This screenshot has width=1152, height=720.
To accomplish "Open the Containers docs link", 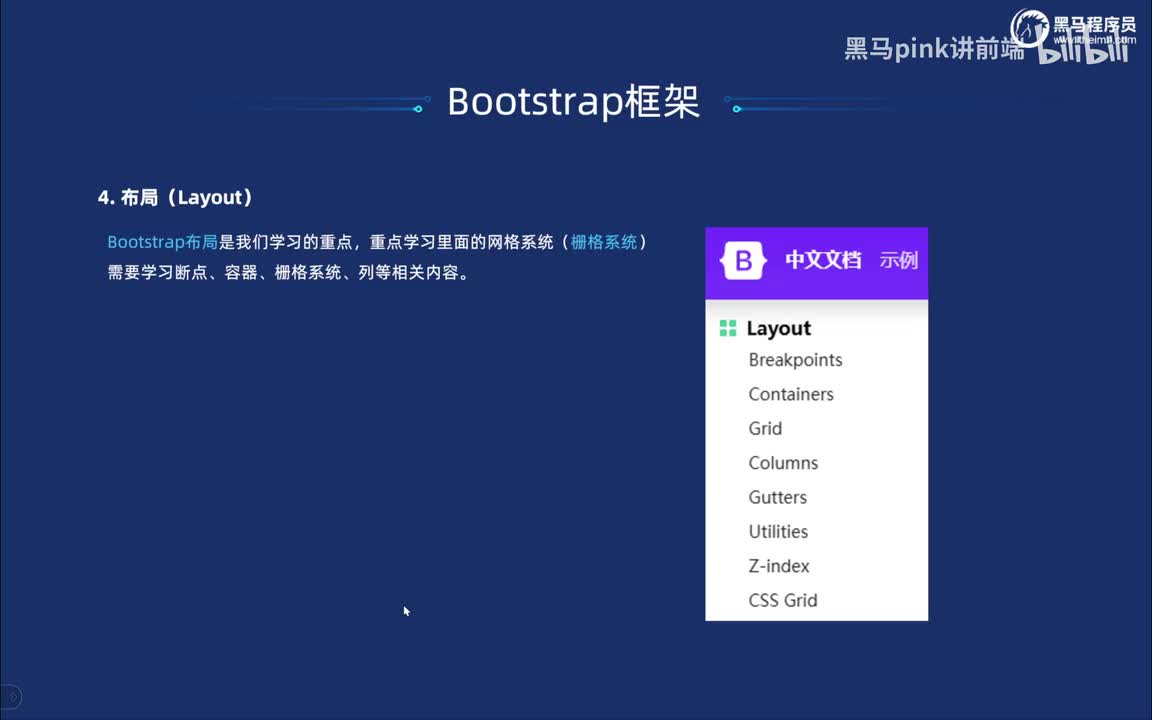I will pyautogui.click(x=791, y=395).
